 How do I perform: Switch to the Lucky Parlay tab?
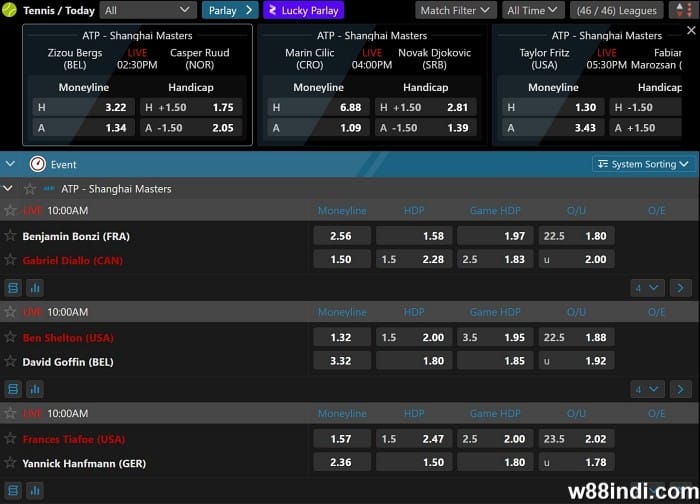[303, 11]
